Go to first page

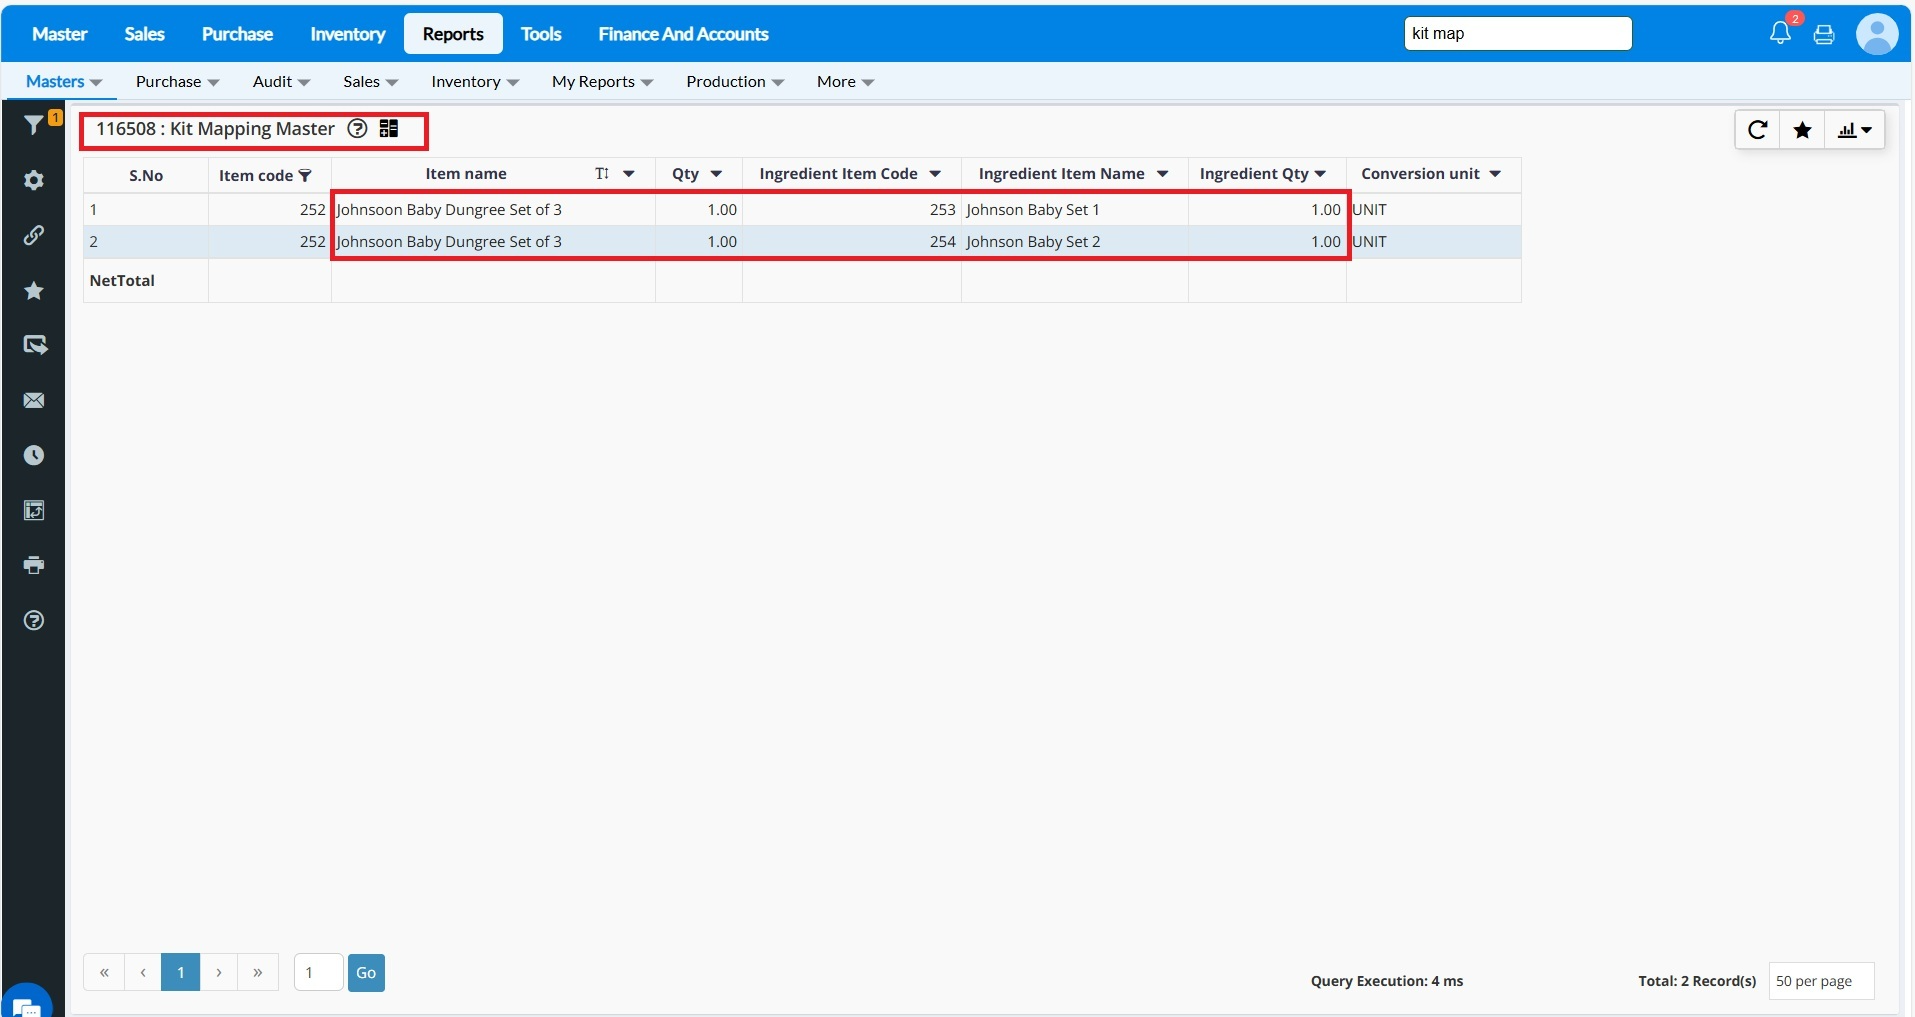[104, 973]
